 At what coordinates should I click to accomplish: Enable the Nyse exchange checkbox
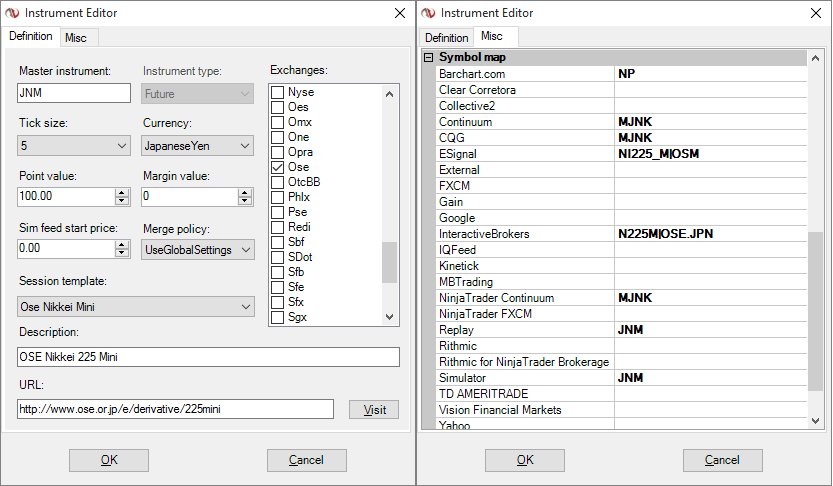pyautogui.click(x=278, y=92)
